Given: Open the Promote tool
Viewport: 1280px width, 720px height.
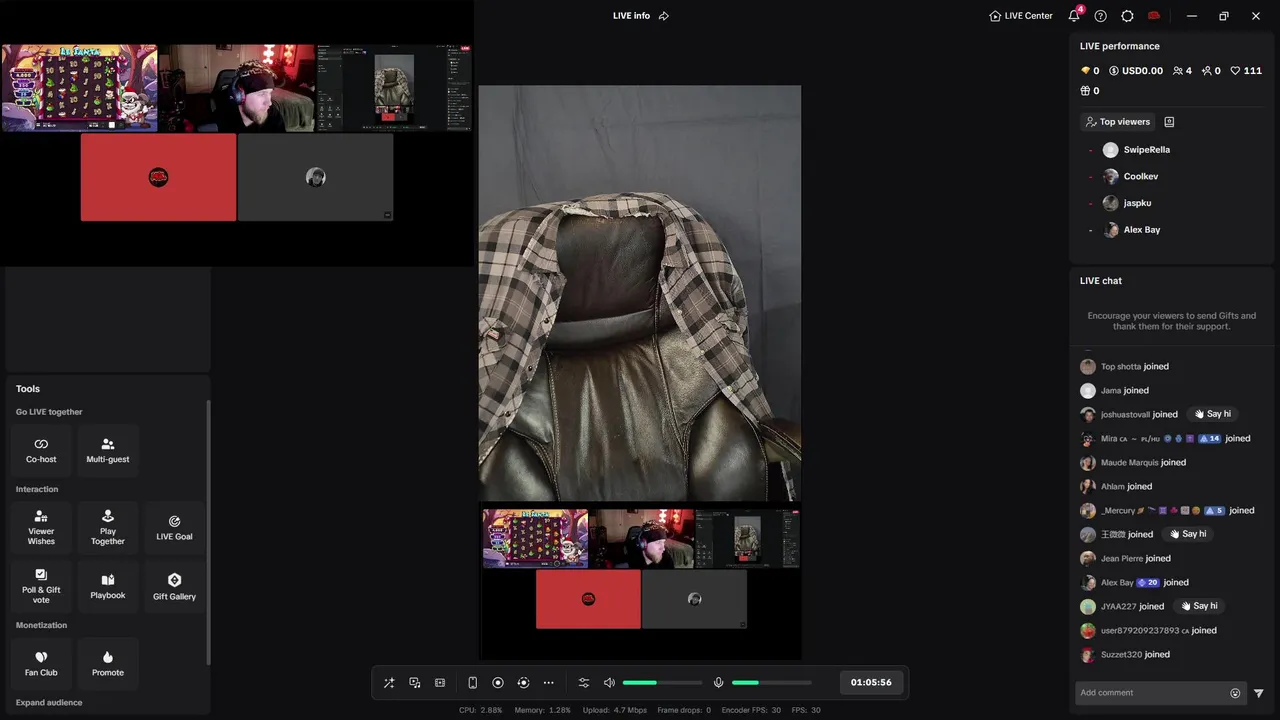Looking at the screenshot, I should [x=108, y=663].
